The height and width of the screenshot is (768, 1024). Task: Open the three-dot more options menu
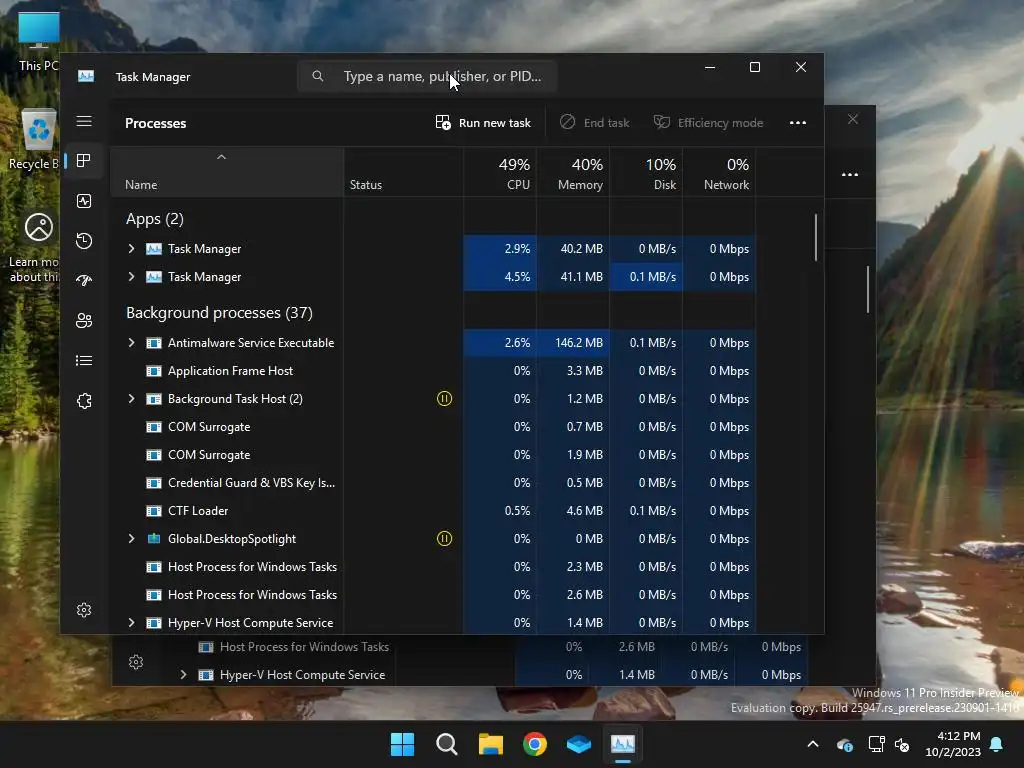click(x=797, y=123)
